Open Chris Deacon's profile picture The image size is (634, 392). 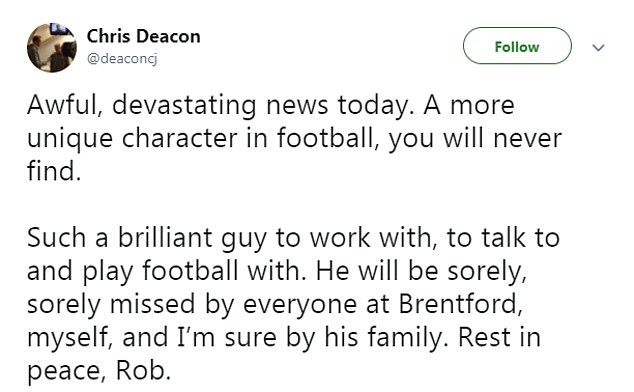click(52, 48)
